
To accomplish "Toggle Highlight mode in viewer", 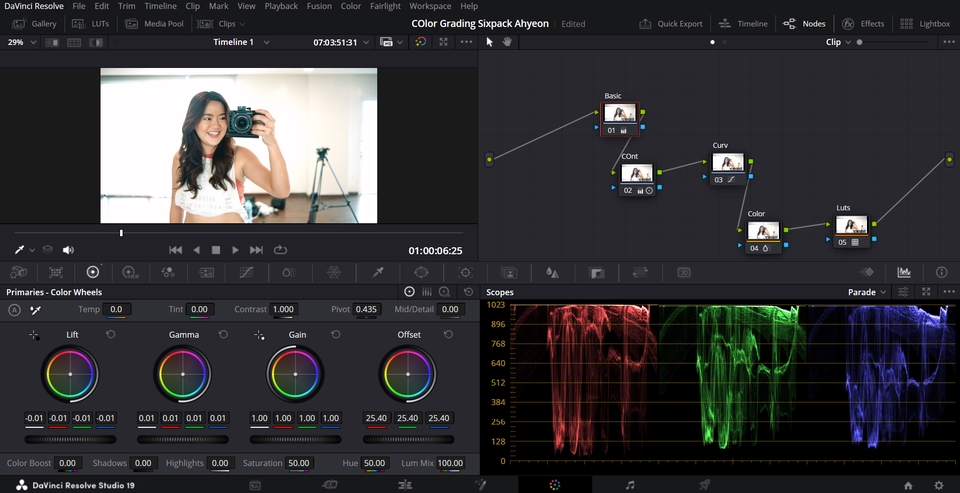I will pyautogui.click(x=96, y=42).
